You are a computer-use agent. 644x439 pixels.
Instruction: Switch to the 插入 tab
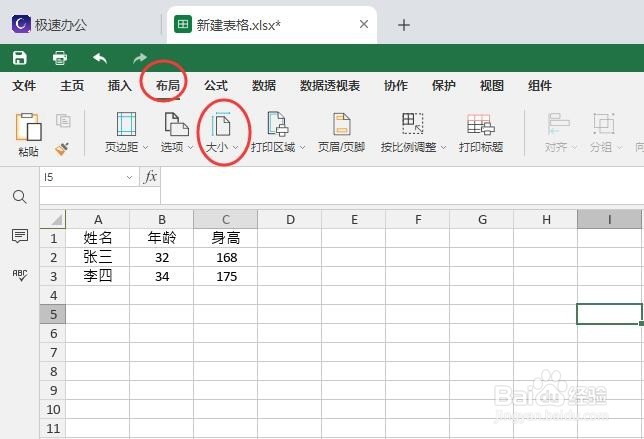[120, 85]
